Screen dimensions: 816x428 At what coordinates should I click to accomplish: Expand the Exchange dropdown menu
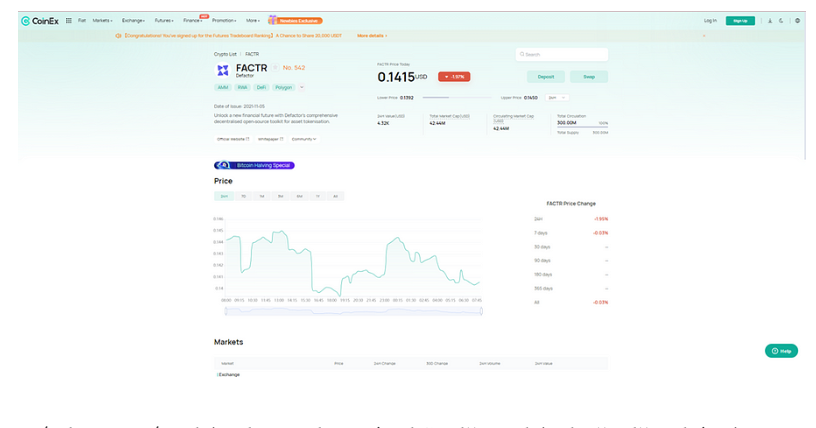coord(133,21)
